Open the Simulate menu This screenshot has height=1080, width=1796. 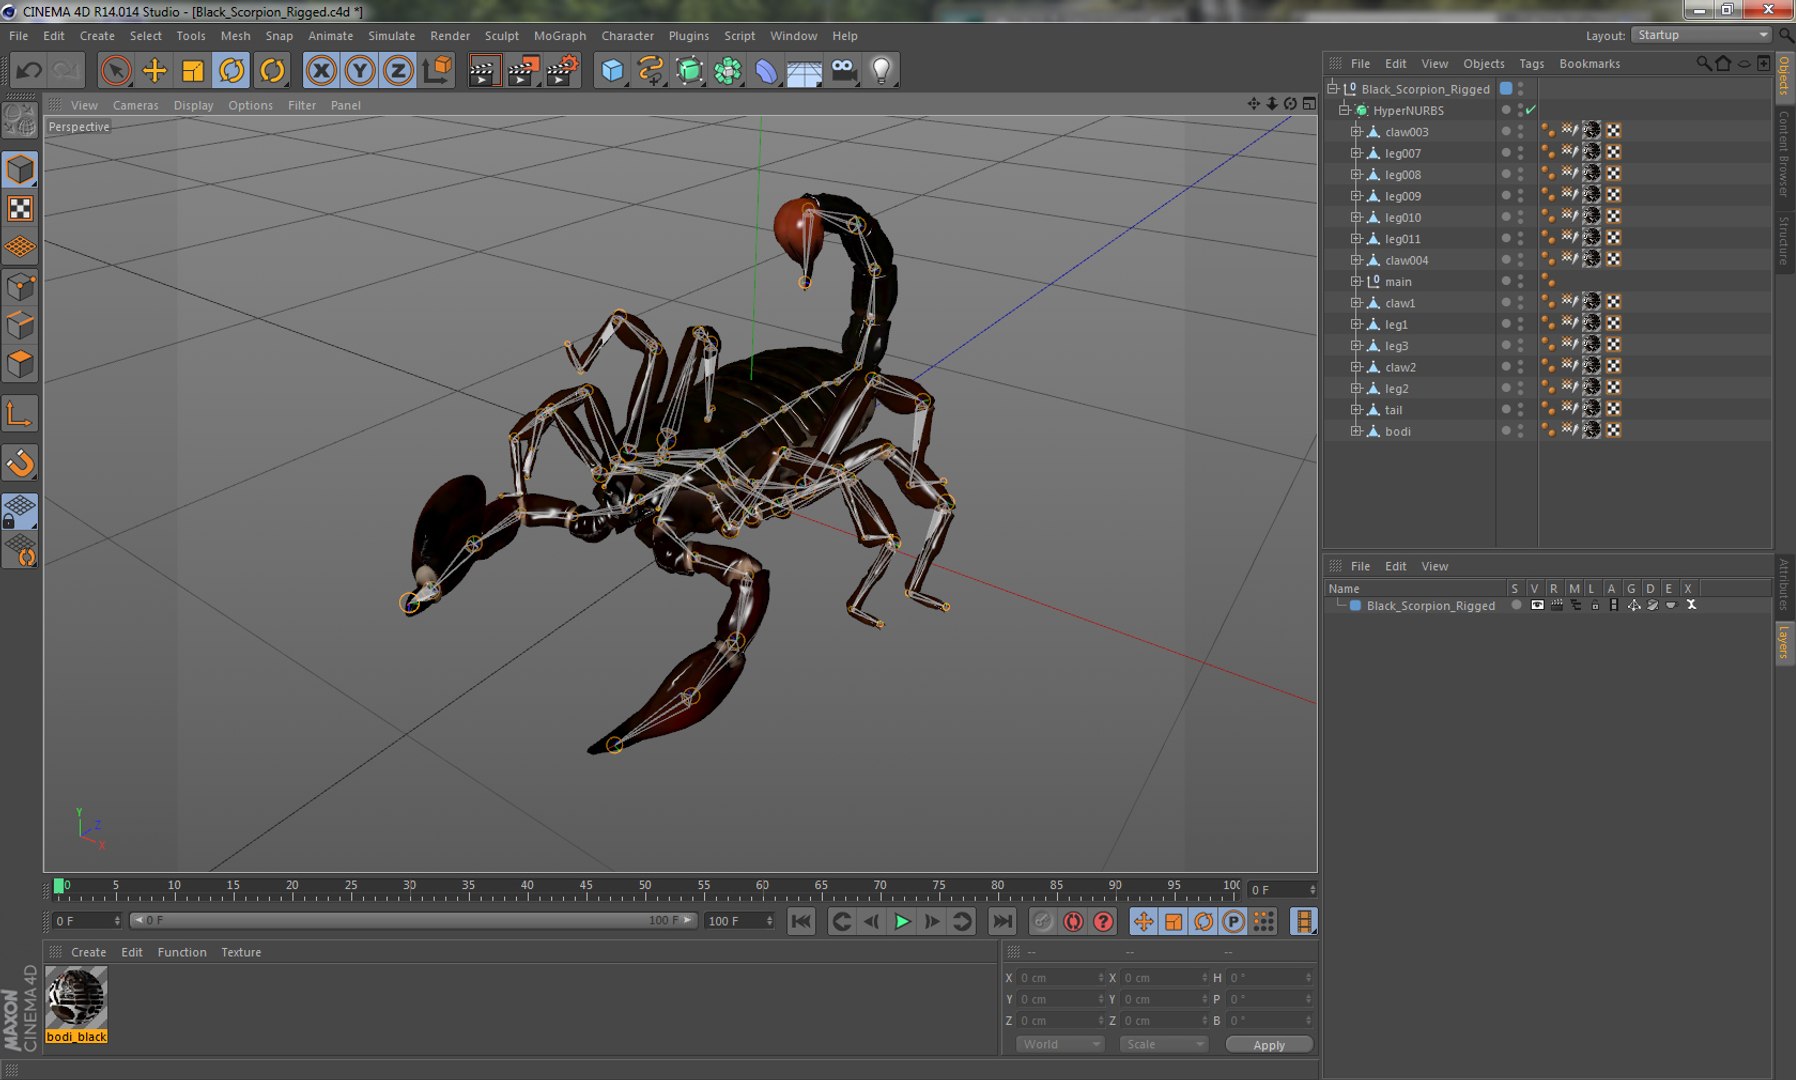coord(391,35)
